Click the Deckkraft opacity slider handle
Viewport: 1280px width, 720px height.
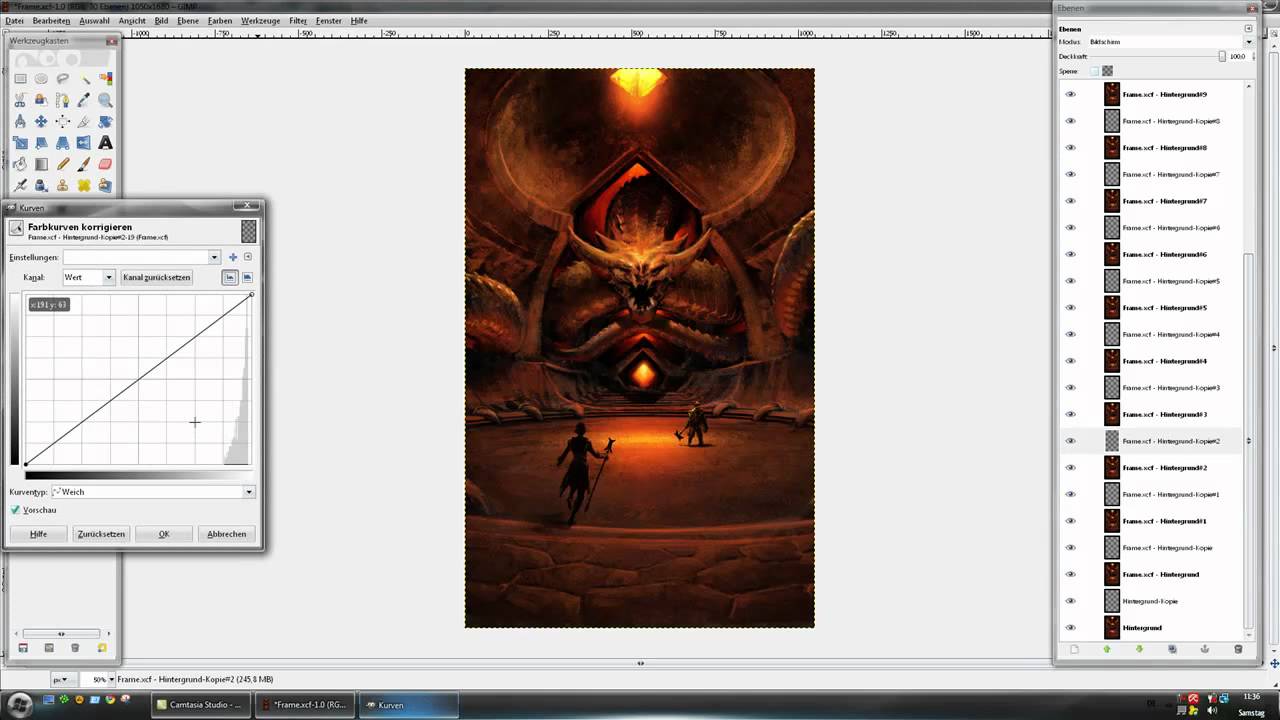click(x=1222, y=56)
